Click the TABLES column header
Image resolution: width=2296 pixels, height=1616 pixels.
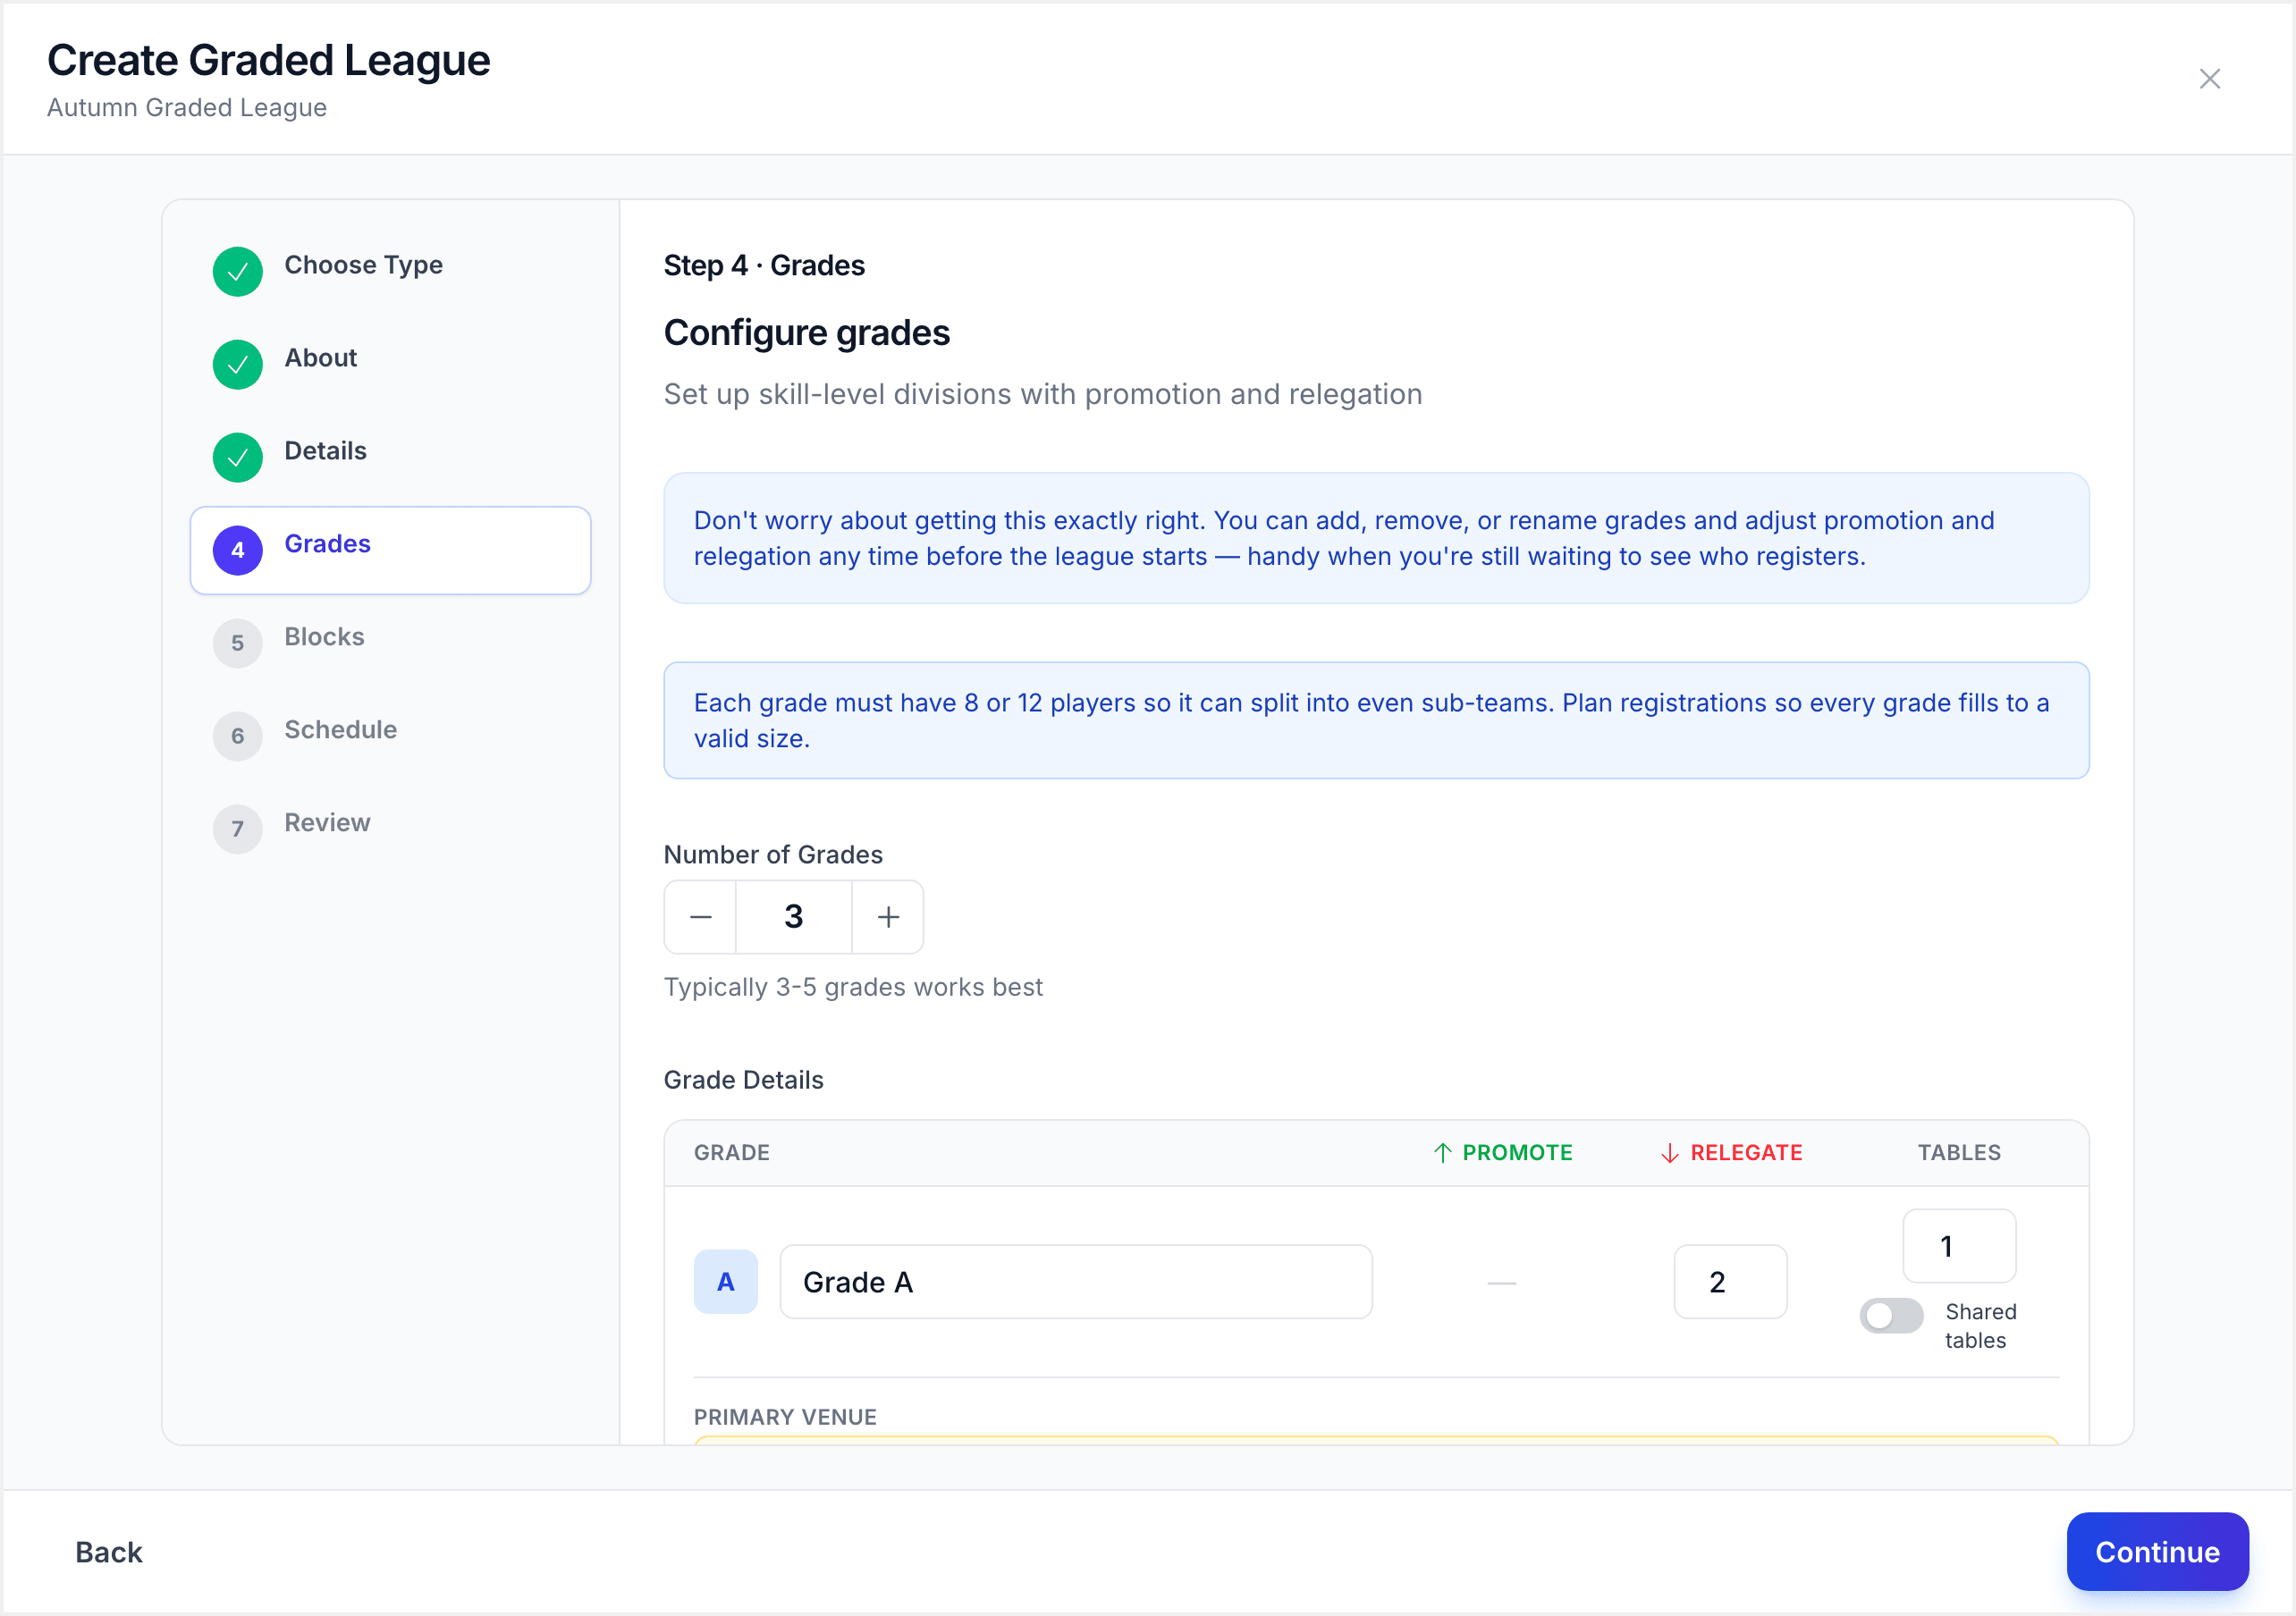(1959, 1153)
